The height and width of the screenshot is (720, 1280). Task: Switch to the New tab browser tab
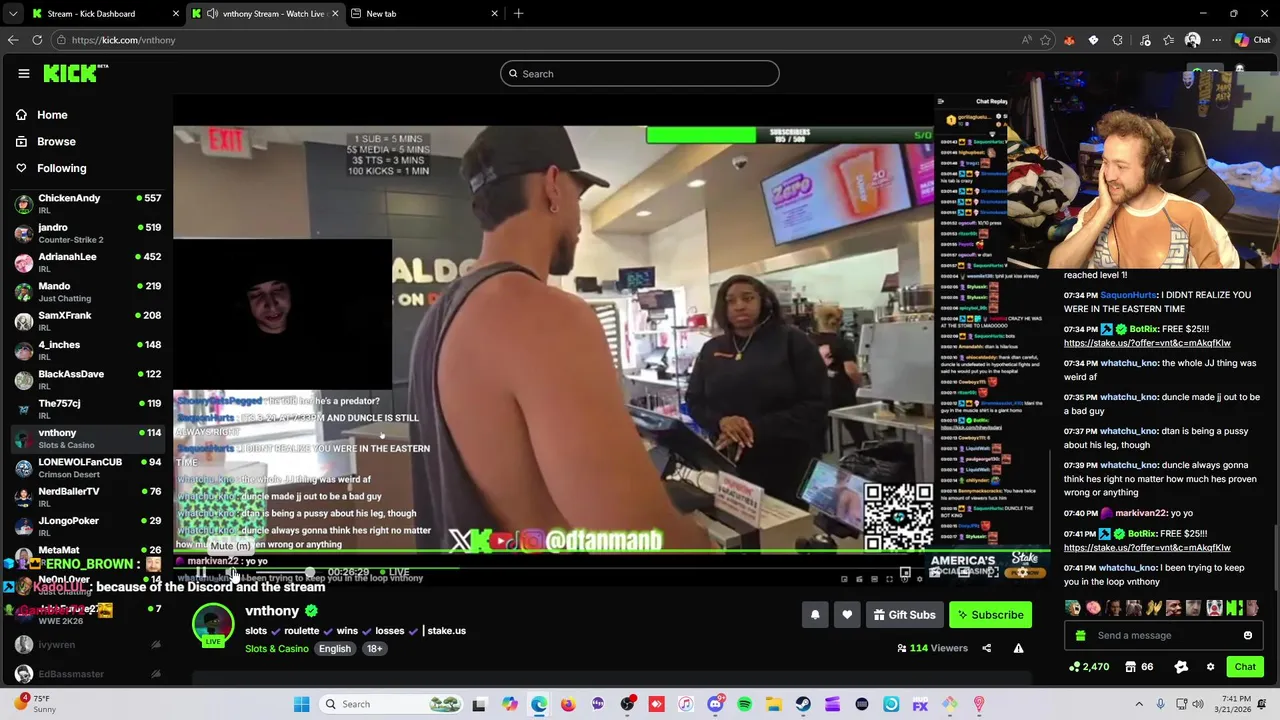[x=424, y=13]
